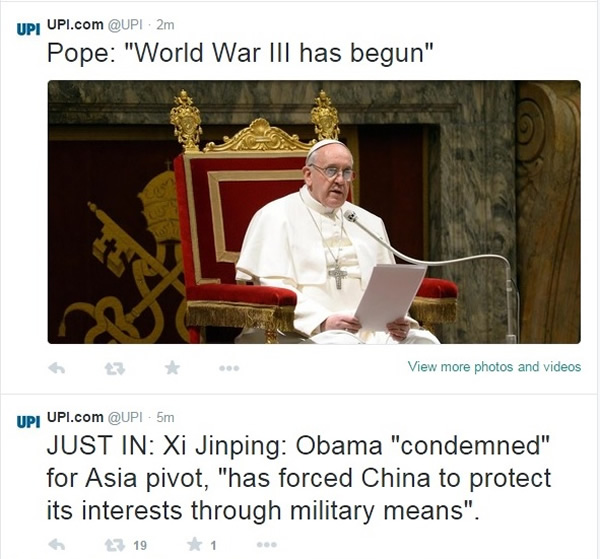
Task: Open more options on Pope tweet
Action: (229, 368)
